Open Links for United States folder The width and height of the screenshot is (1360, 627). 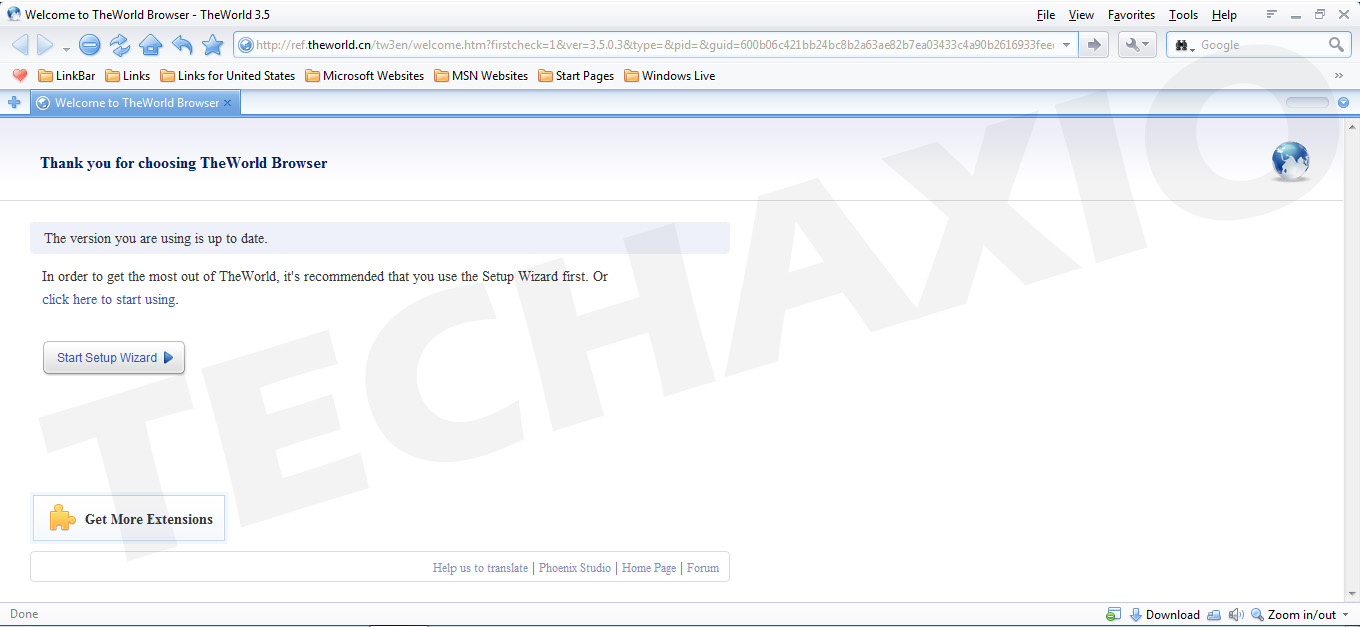[x=228, y=76]
